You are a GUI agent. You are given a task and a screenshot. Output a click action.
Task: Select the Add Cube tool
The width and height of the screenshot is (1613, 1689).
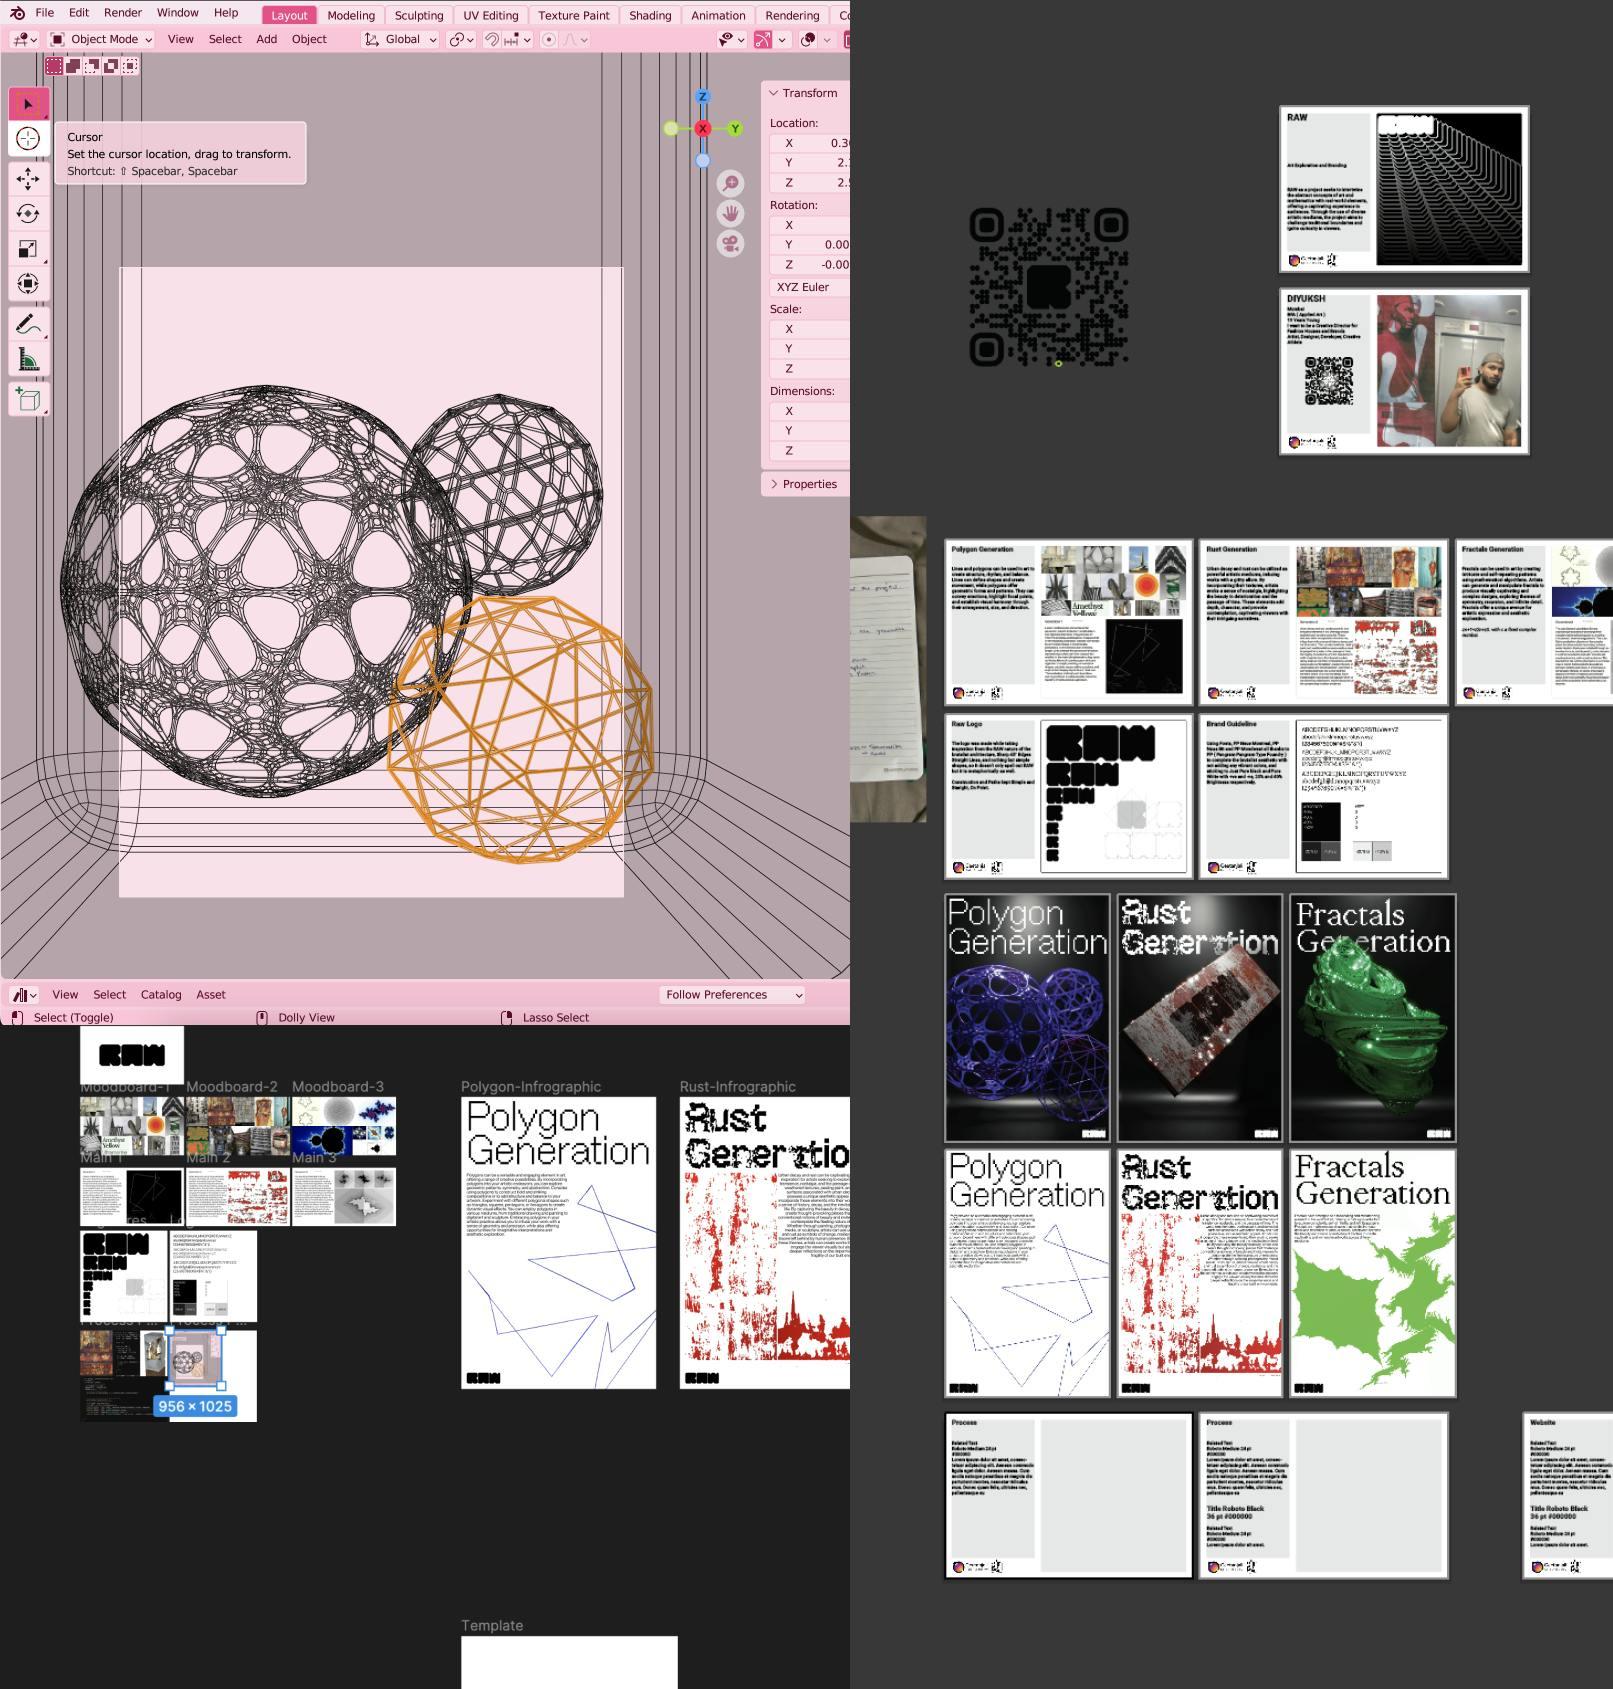click(28, 400)
